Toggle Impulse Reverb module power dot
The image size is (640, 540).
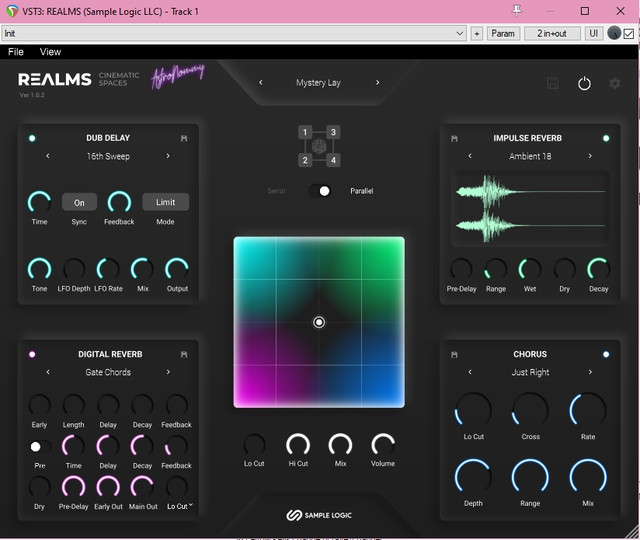(x=606, y=138)
